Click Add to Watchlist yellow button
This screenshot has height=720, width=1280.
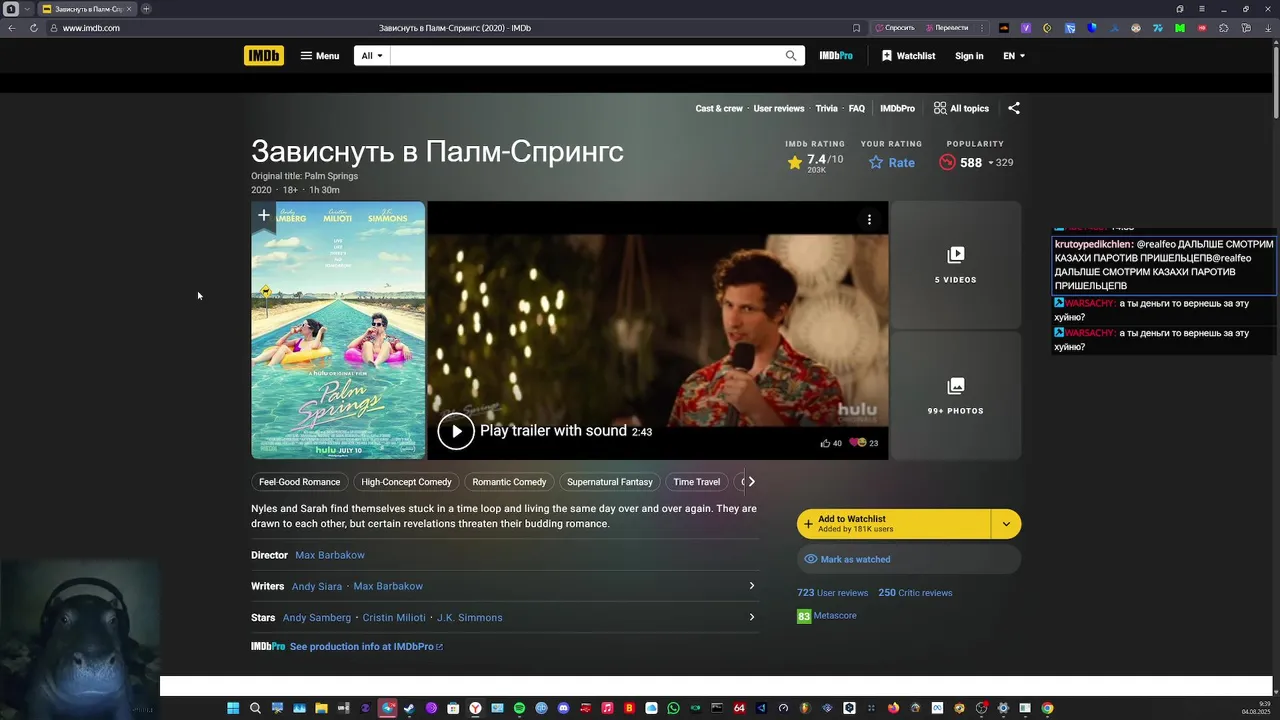(894, 524)
